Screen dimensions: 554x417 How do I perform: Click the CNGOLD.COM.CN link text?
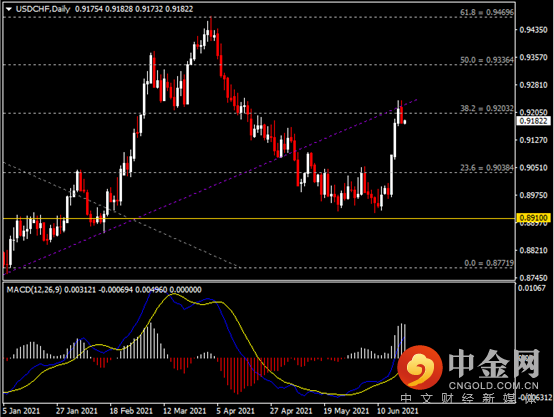[494, 386]
